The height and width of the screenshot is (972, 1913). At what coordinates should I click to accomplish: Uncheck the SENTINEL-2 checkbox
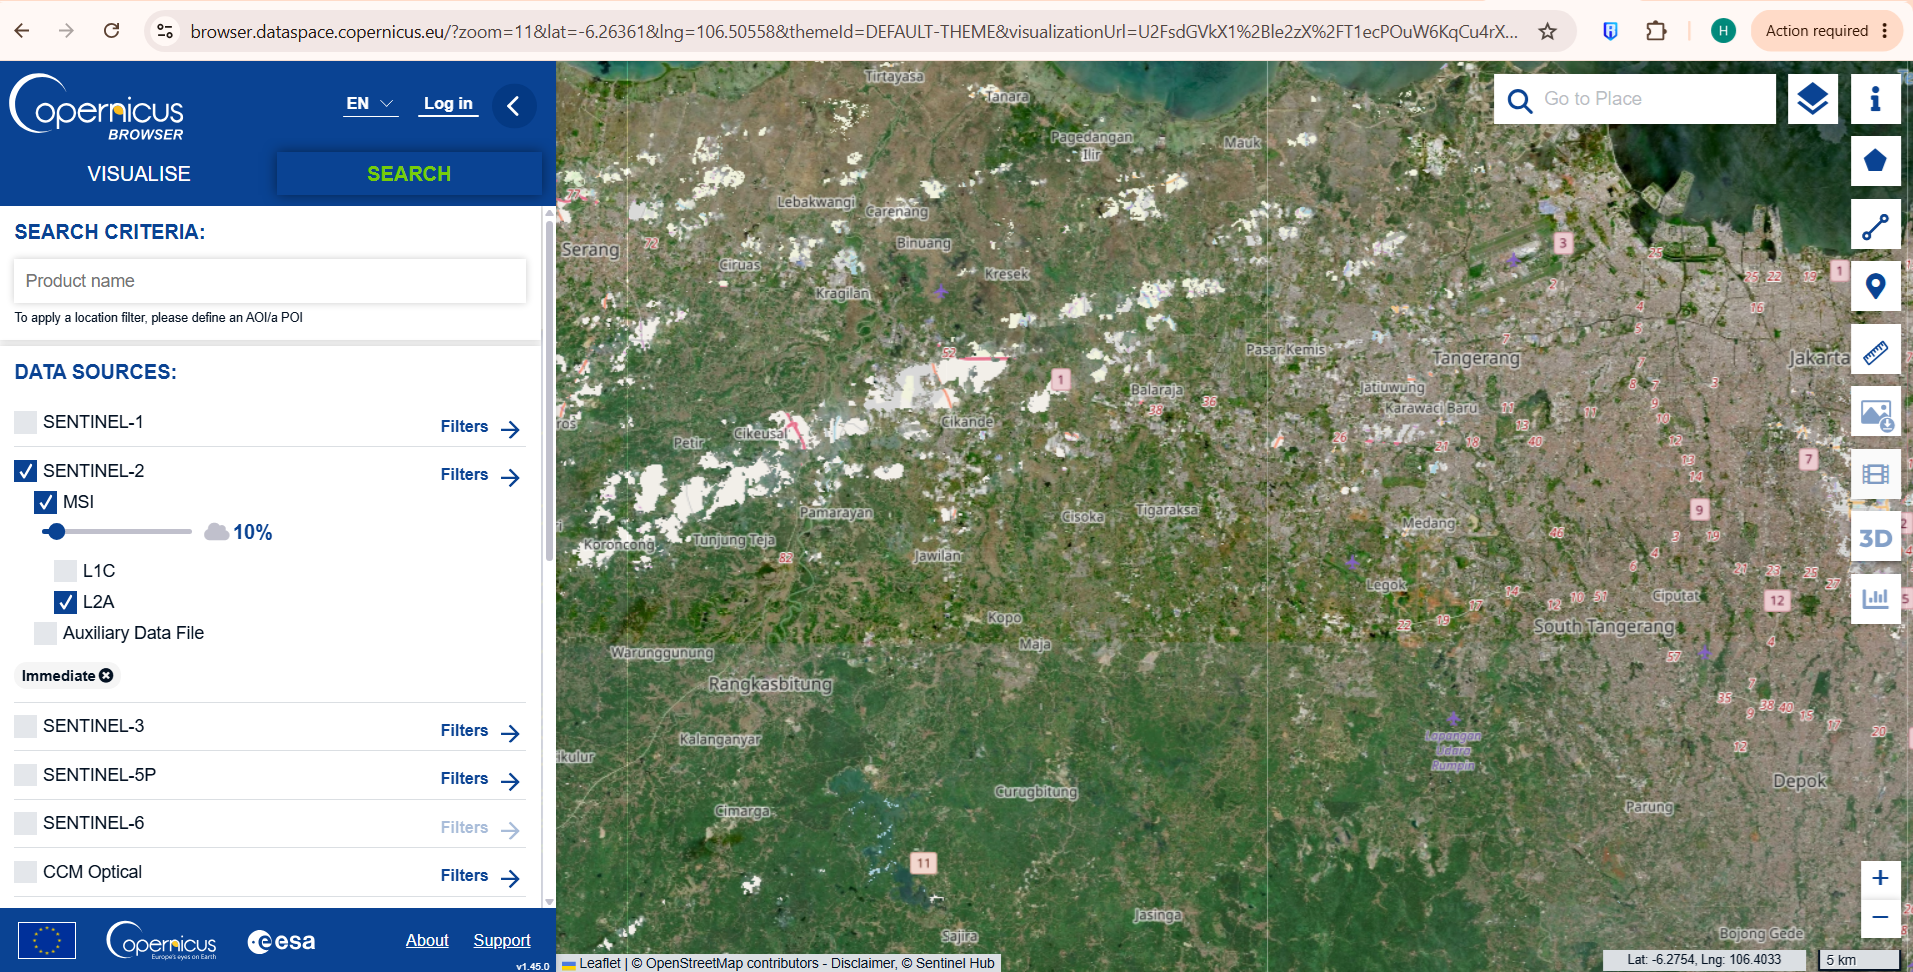(26, 471)
